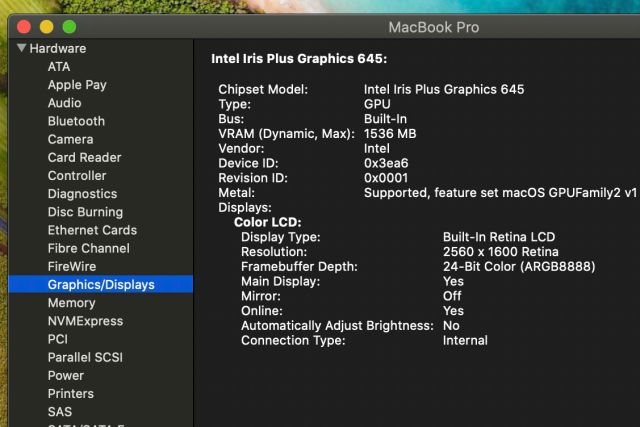Select Audio in the Hardware list
640x427 pixels.
pos(64,103)
